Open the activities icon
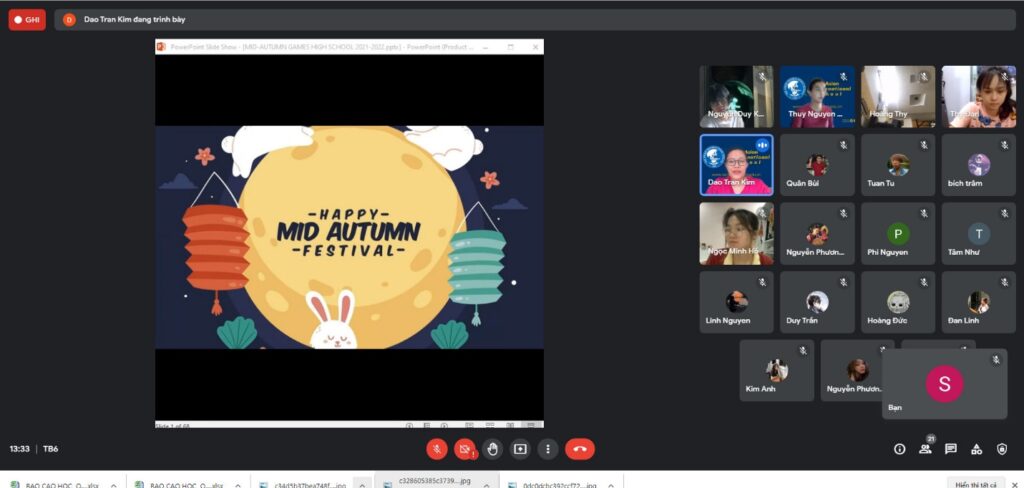The height and width of the screenshot is (488, 1024). [x=977, y=449]
